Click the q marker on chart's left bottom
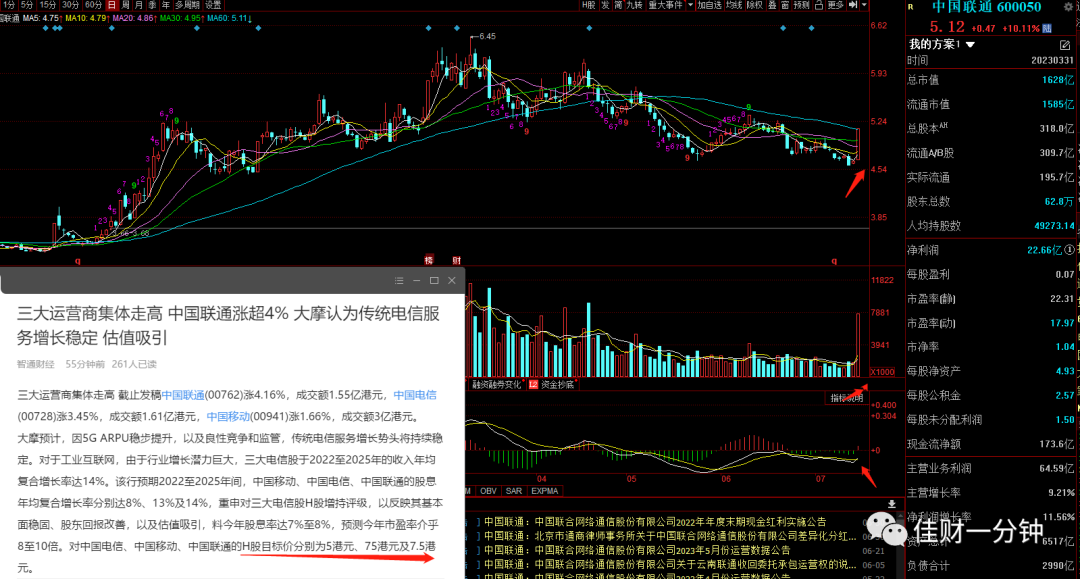The height and width of the screenshot is (579, 1080). (78, 261)
